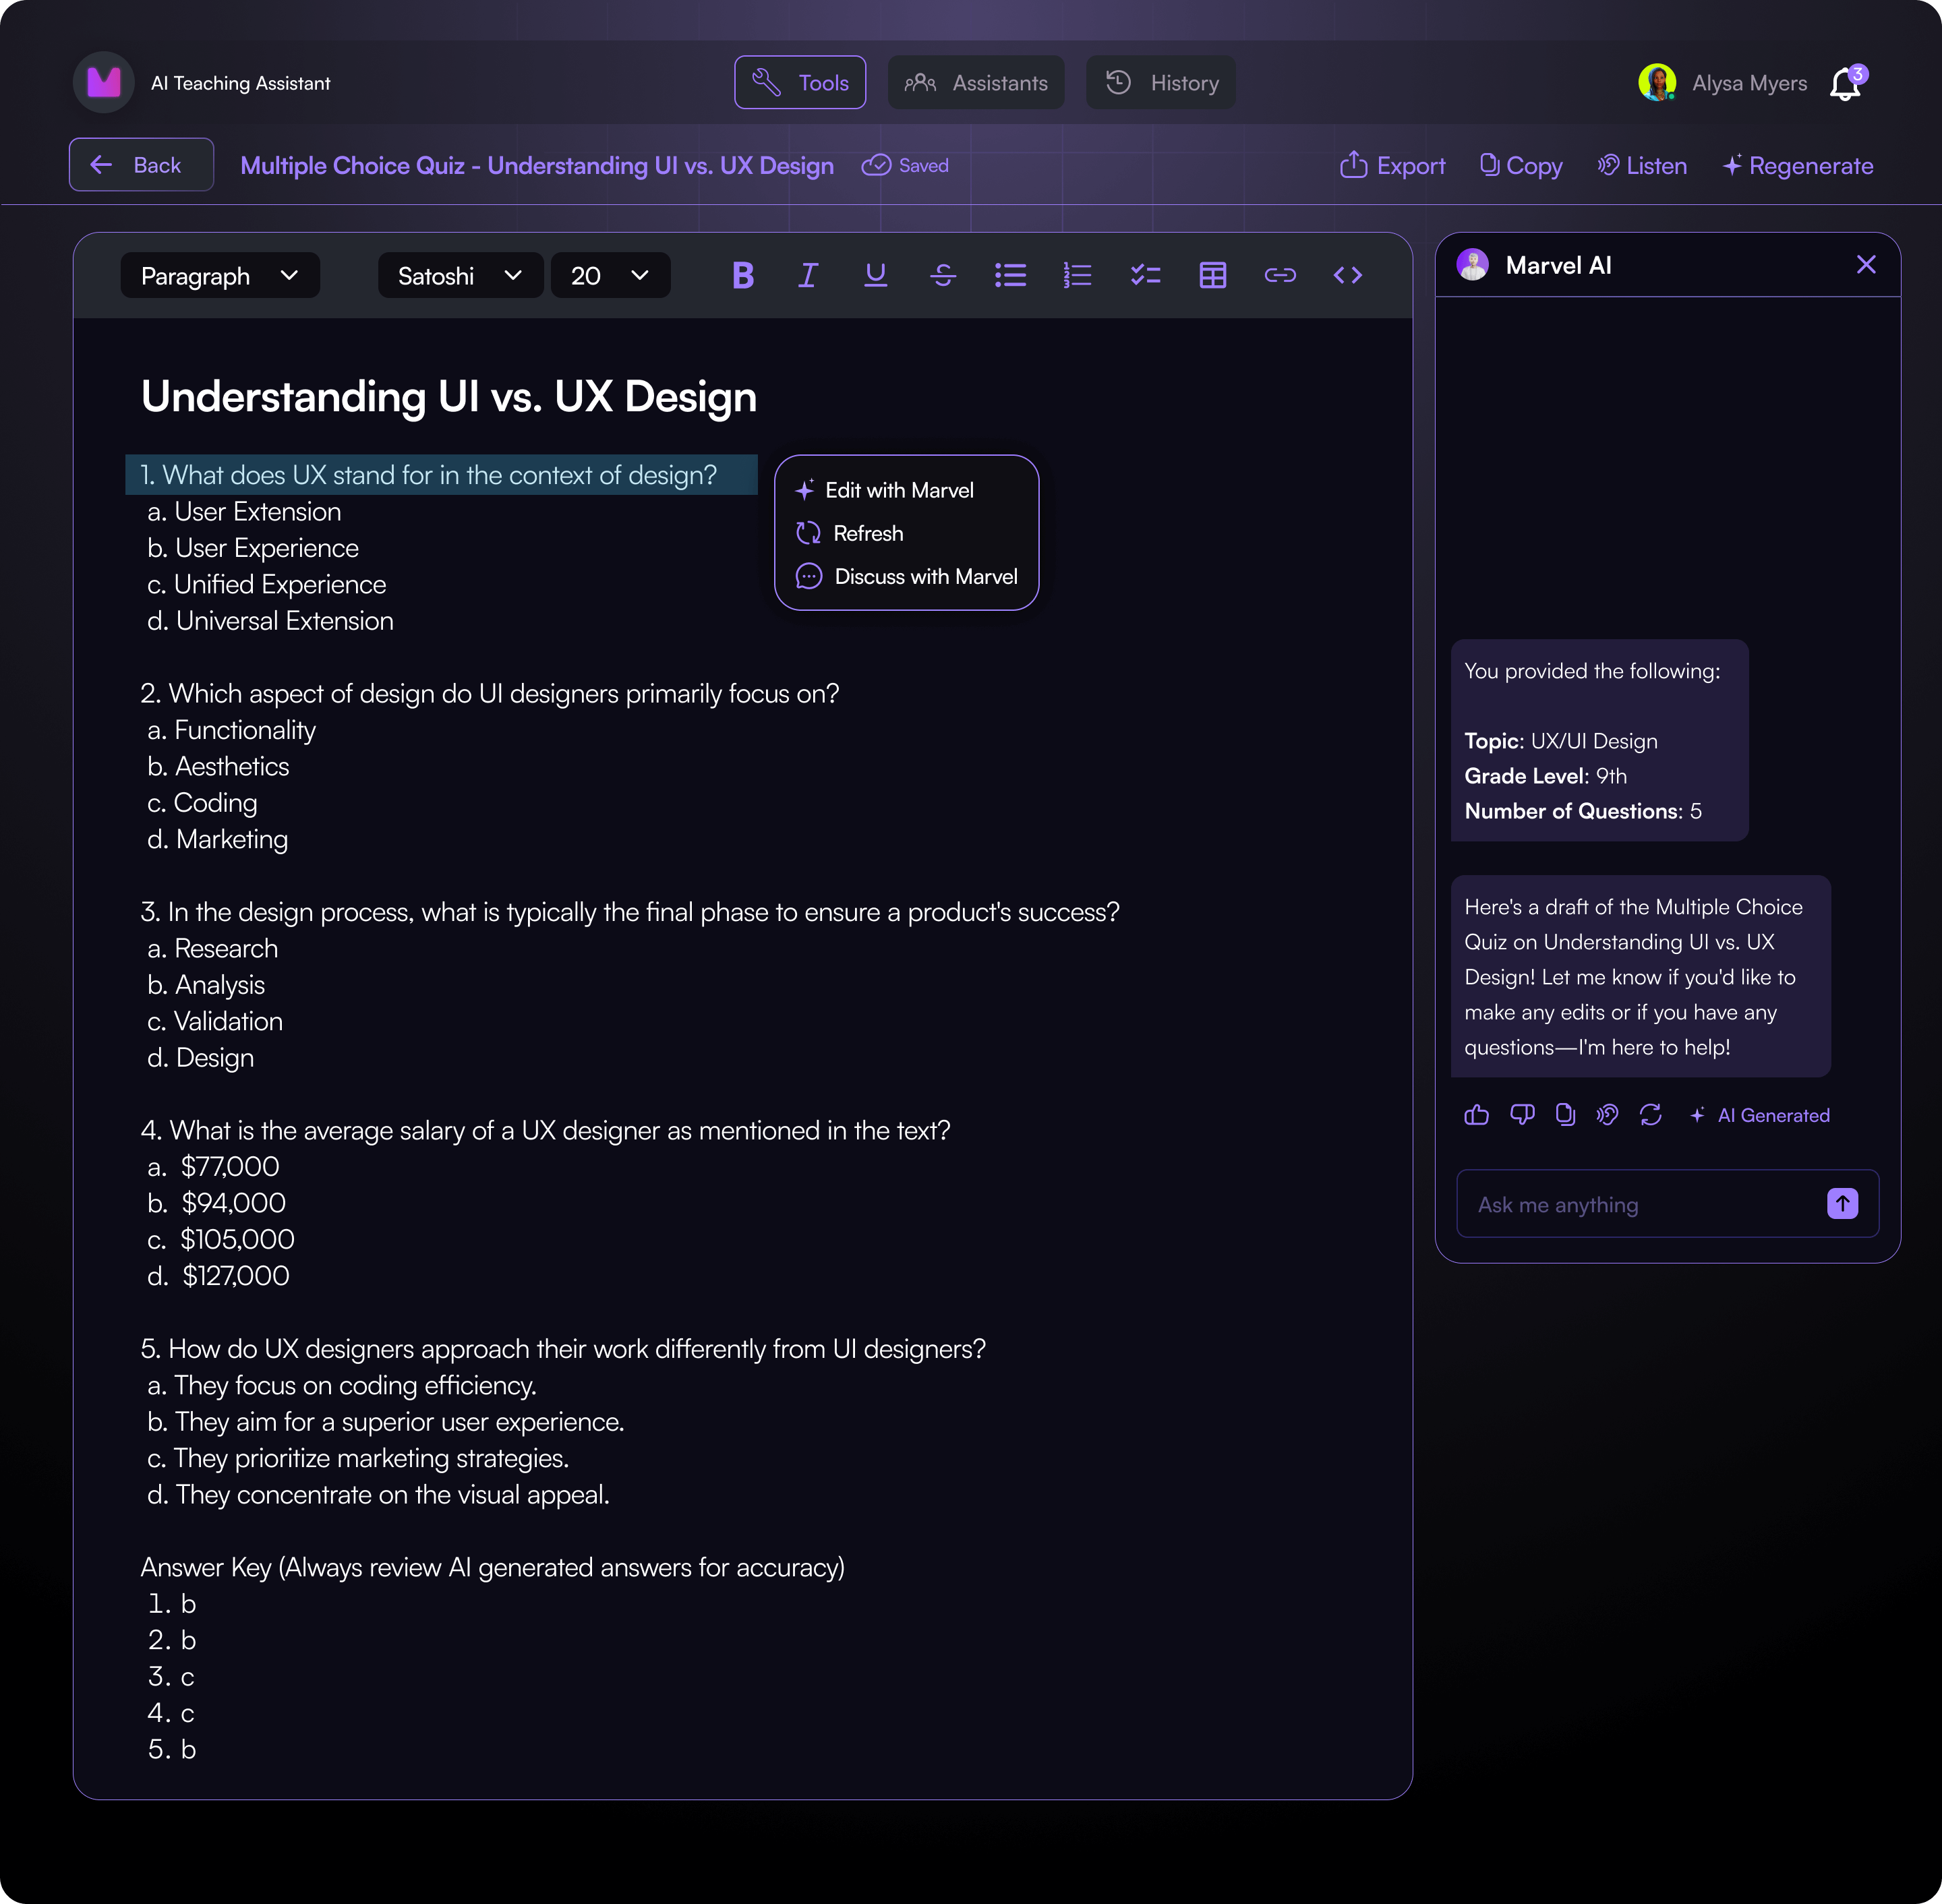Switch to the Assistants tab
This screenshot has width=1942, height=1904.
[975, 83]
